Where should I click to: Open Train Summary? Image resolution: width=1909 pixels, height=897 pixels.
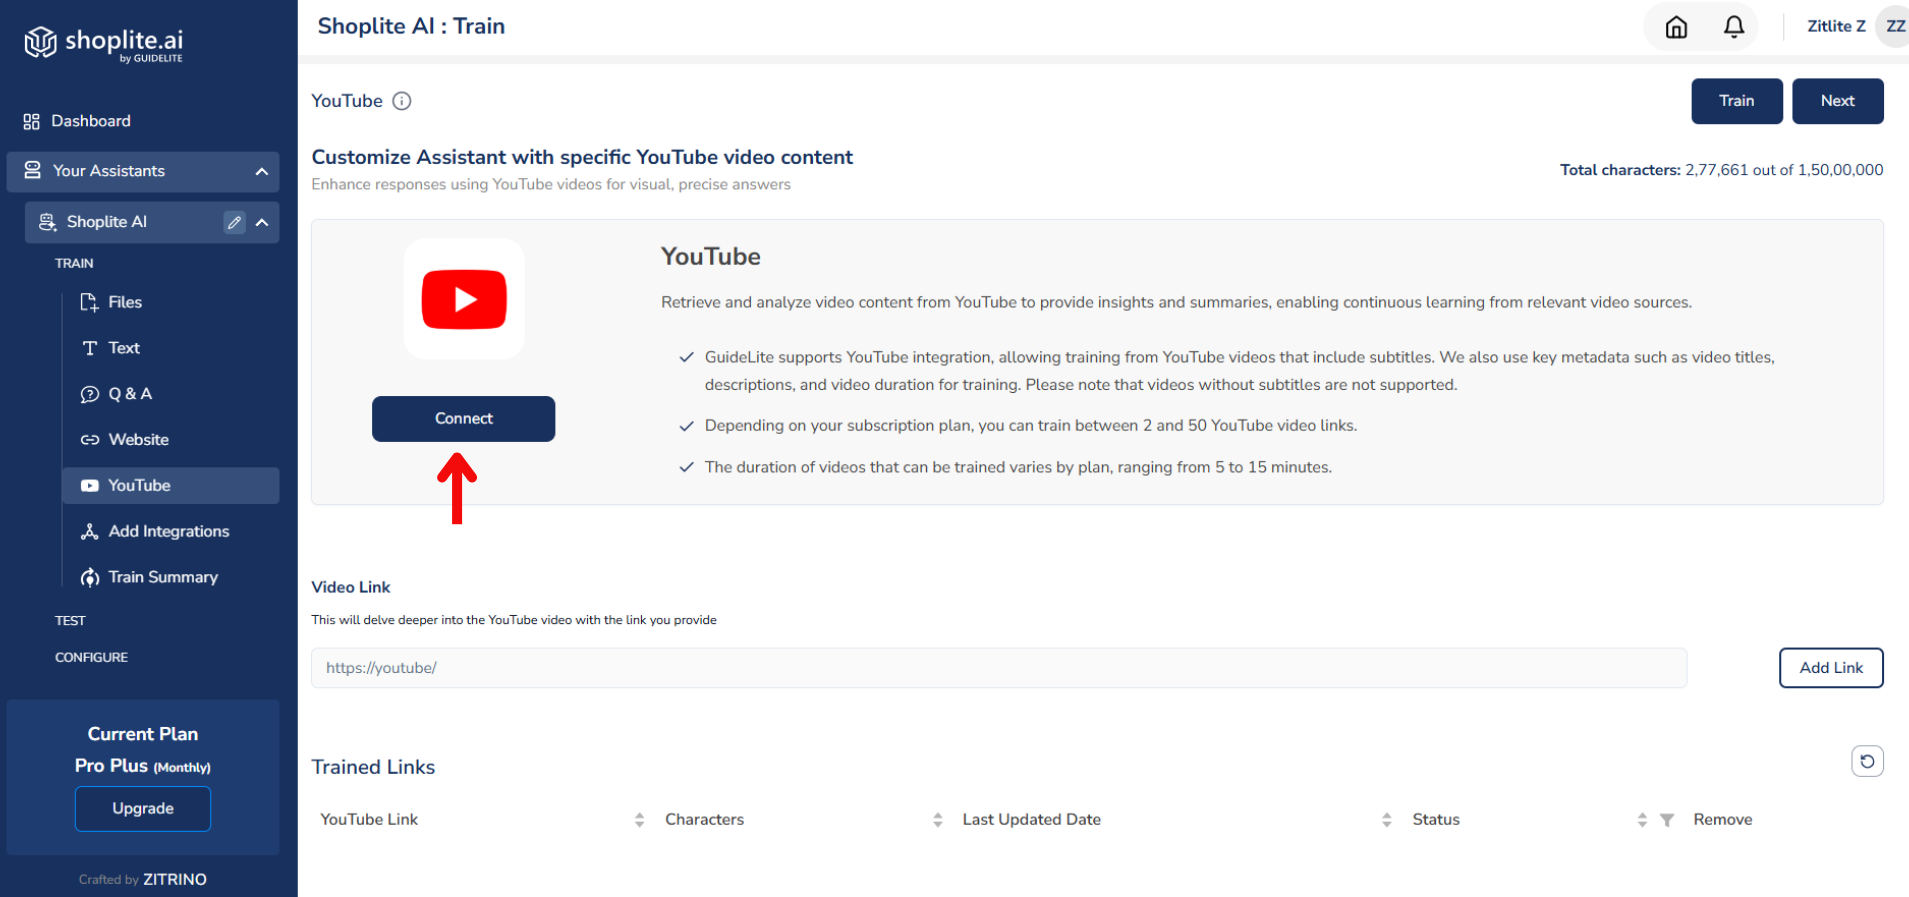click(x=163, y=577)
